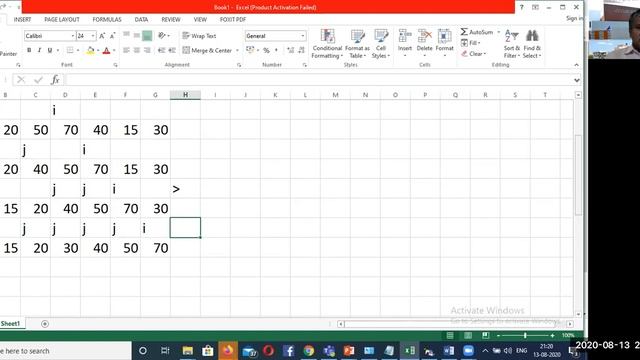Open the DATA tab

click(141, 20)
